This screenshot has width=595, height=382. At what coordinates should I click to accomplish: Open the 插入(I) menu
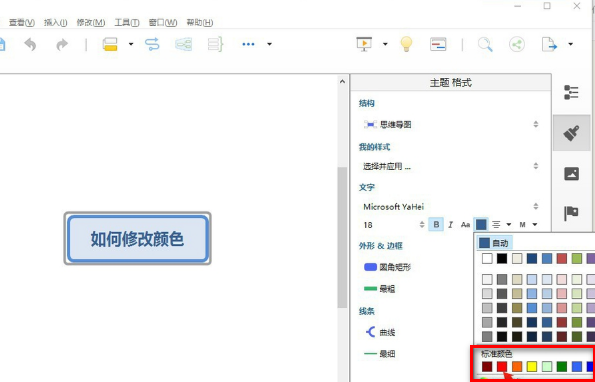tap(55, 23)
